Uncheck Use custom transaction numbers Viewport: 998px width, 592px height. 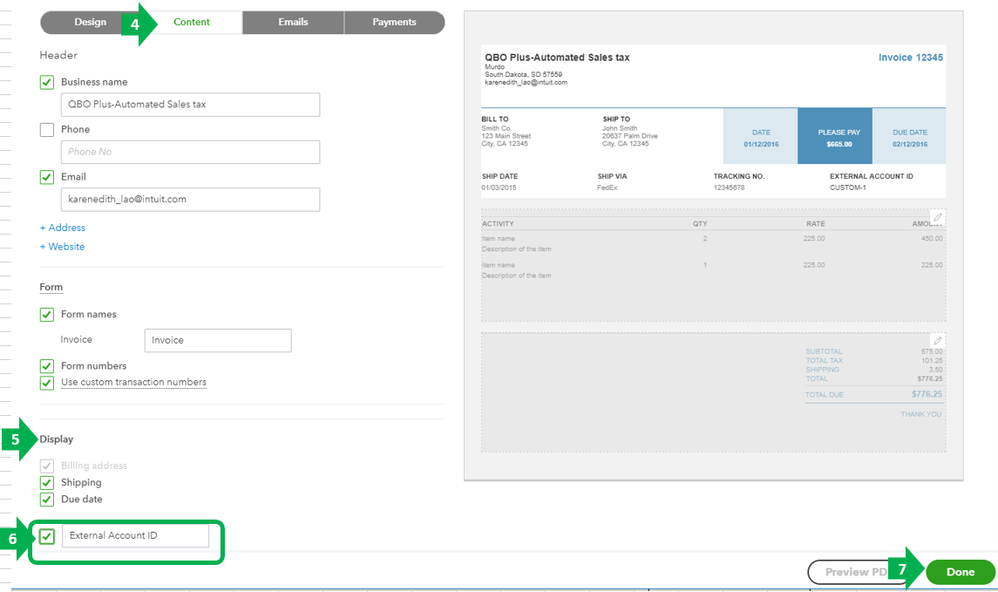47,382
